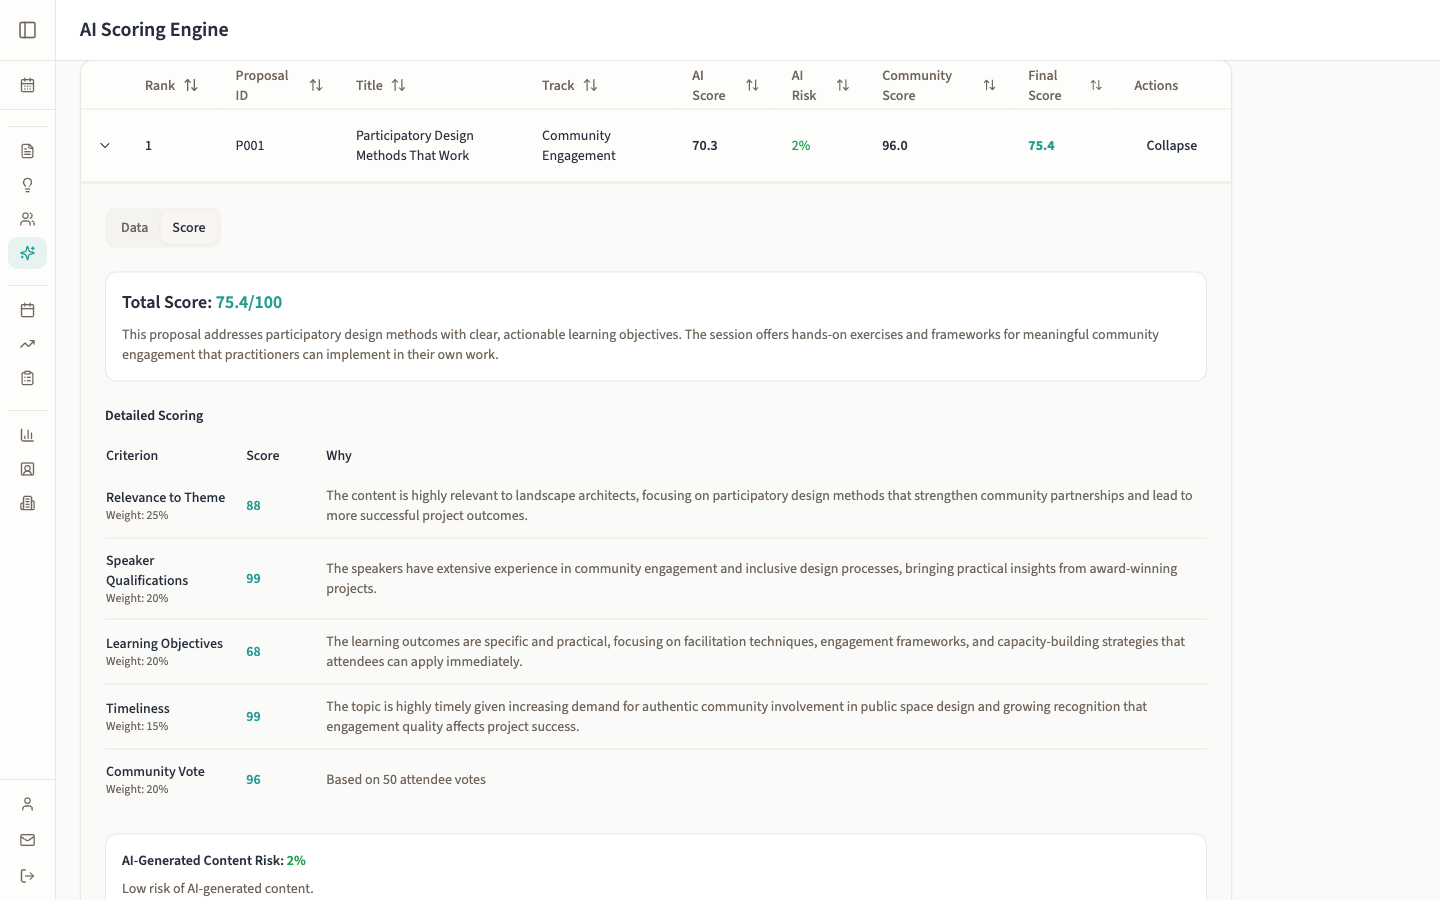Collapse row P001 with the chevron
The height and width of the screenshot is (900, 1440).
[105, 146]
